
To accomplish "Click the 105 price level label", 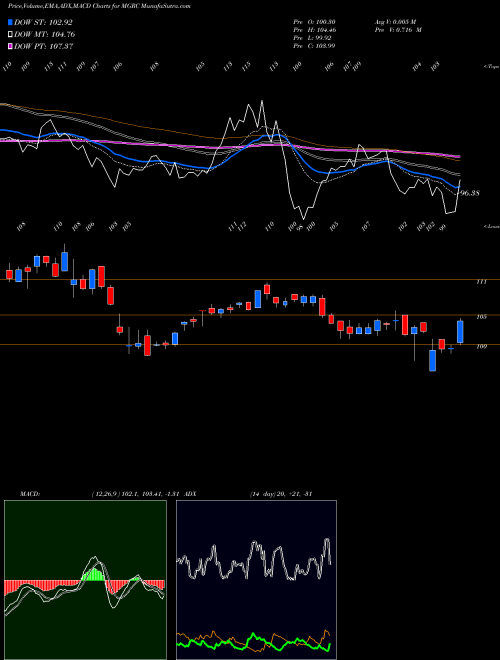I will click(x=481, y=317).
